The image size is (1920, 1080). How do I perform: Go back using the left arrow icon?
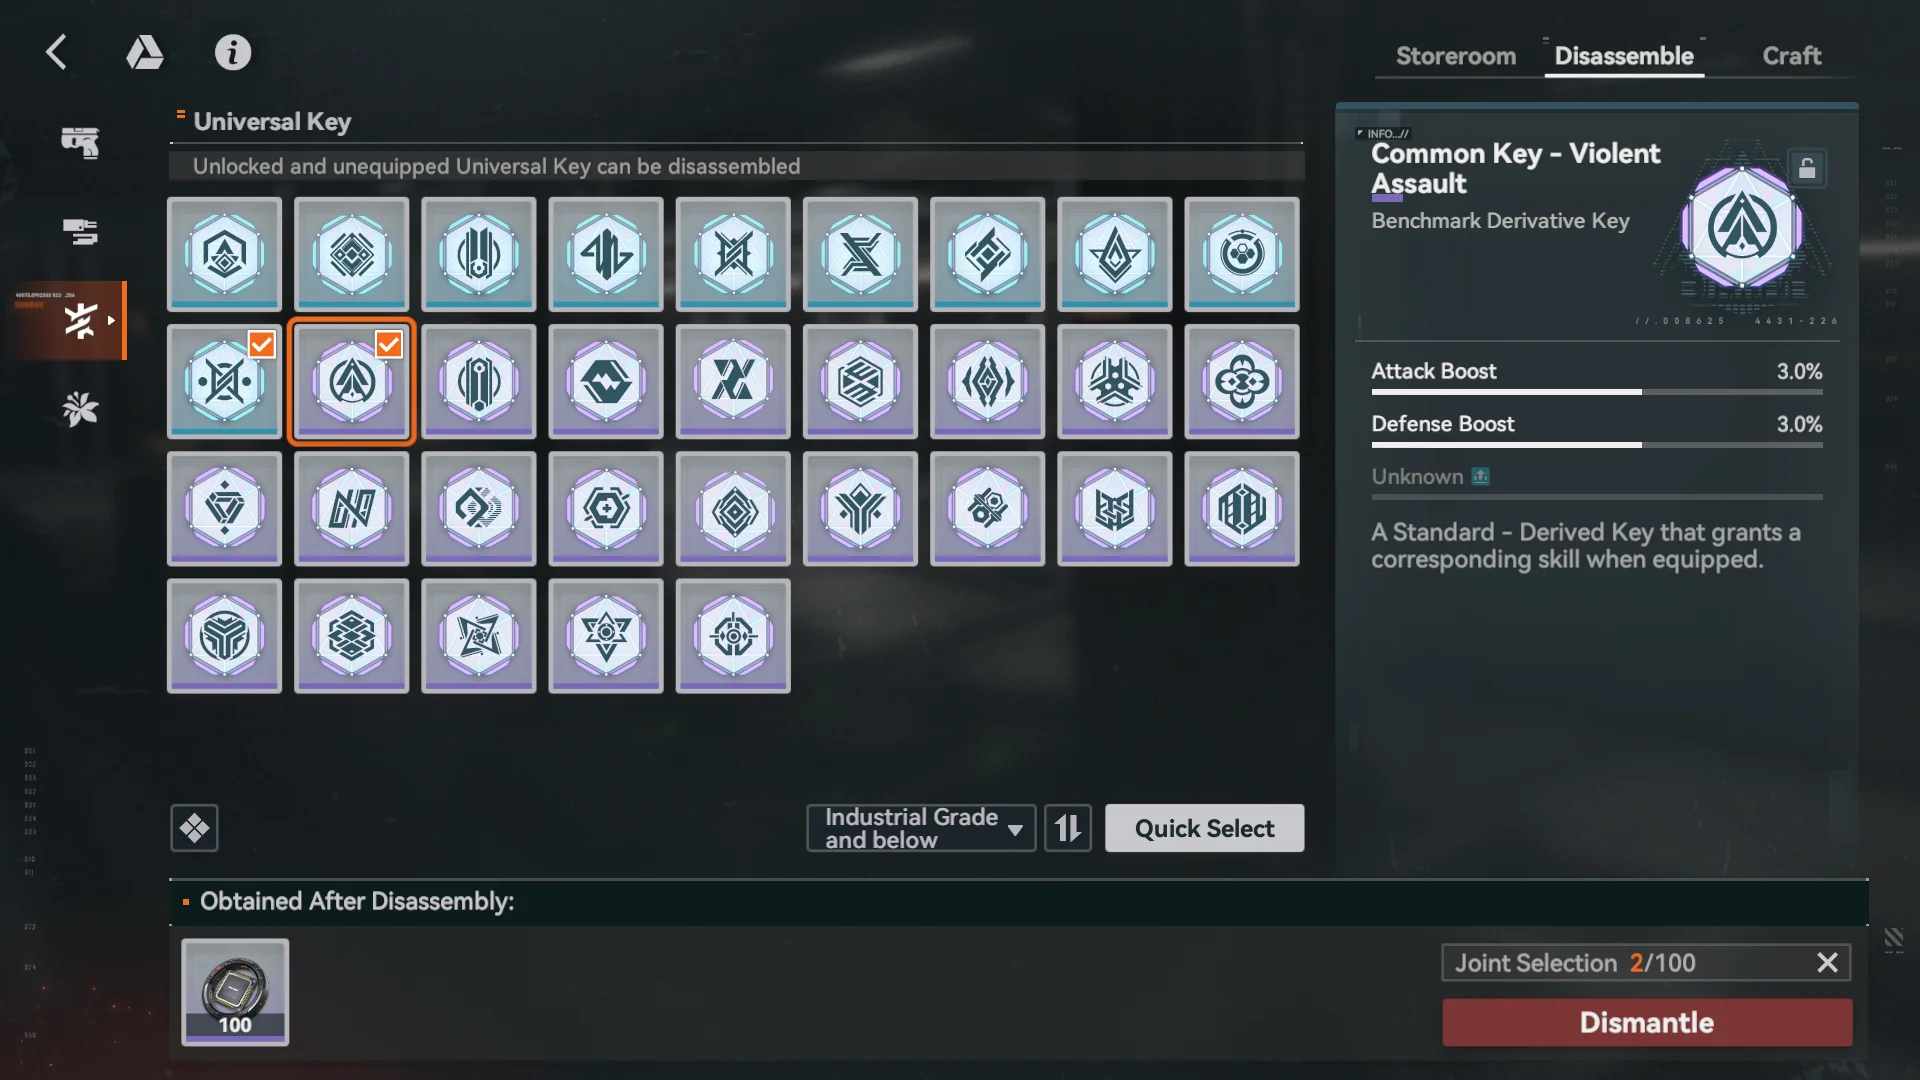tap(56, 52)
